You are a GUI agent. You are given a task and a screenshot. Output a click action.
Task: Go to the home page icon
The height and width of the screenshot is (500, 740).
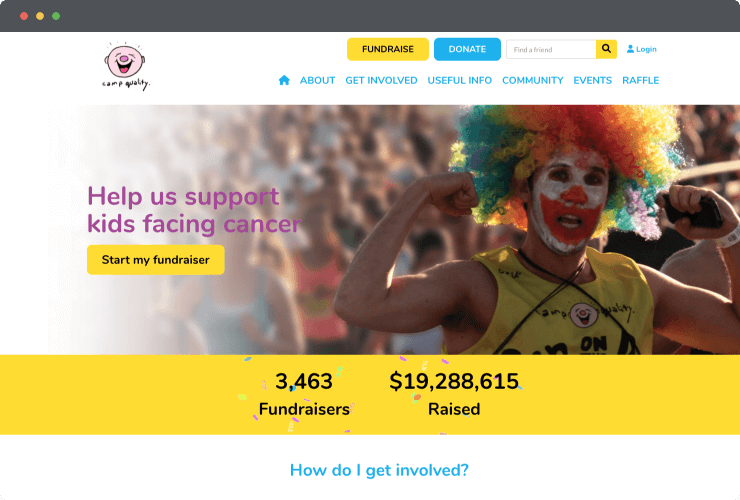click(x=284, y=80)
